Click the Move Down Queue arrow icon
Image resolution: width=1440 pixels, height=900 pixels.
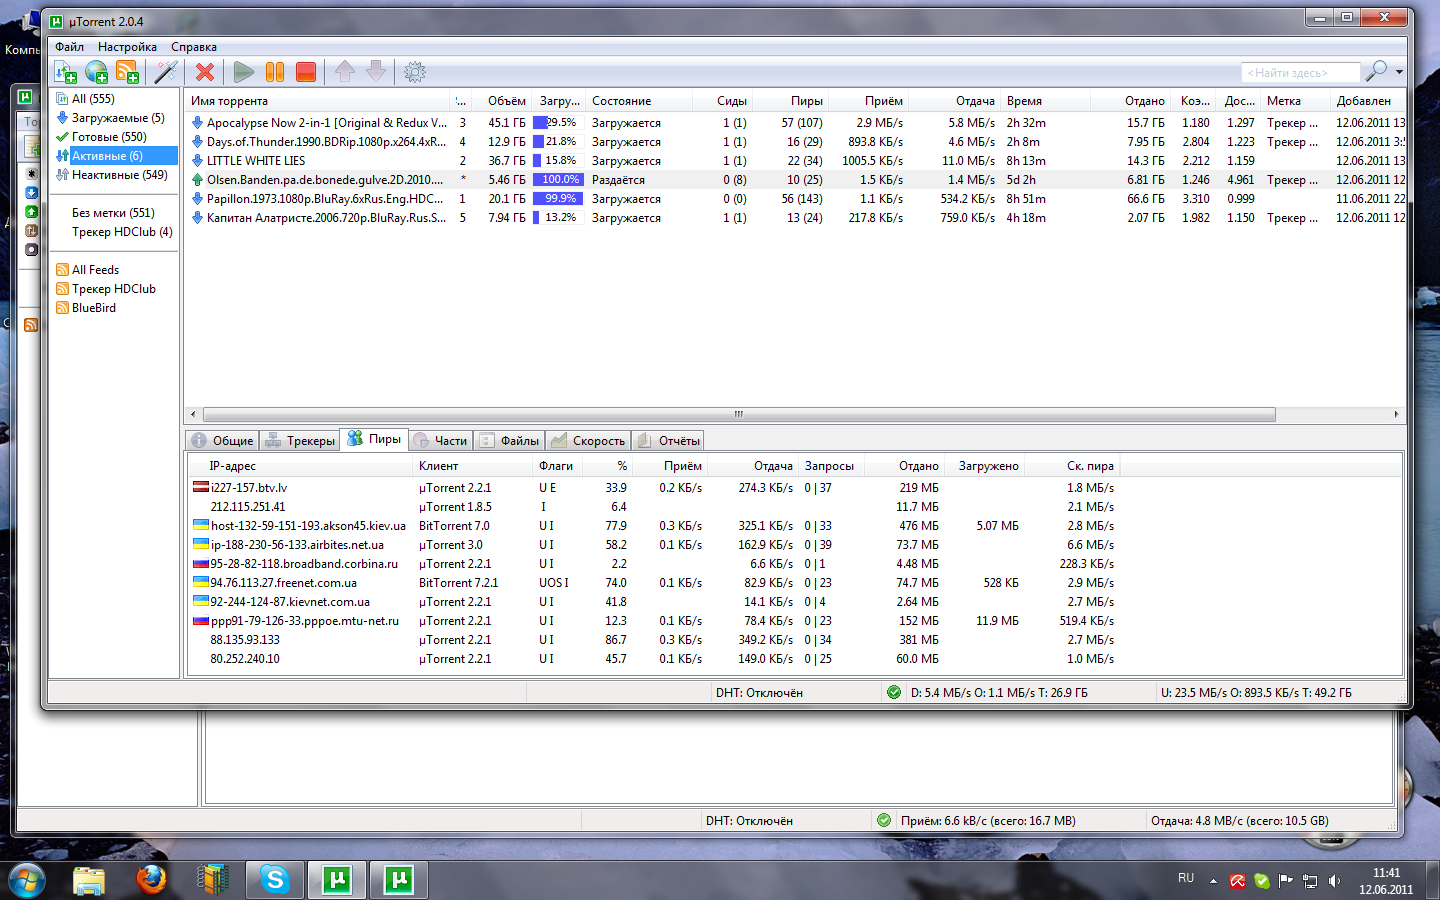click(x=376, y=71)
